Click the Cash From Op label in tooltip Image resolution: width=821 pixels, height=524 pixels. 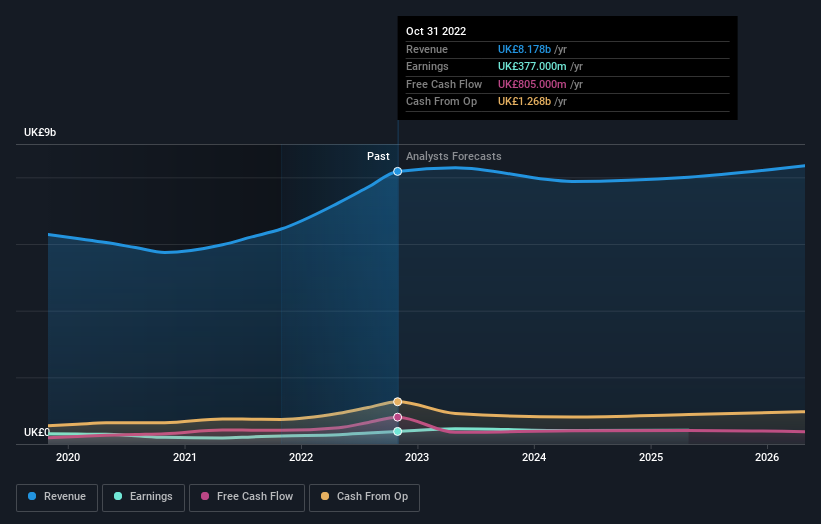coord(441,102)
